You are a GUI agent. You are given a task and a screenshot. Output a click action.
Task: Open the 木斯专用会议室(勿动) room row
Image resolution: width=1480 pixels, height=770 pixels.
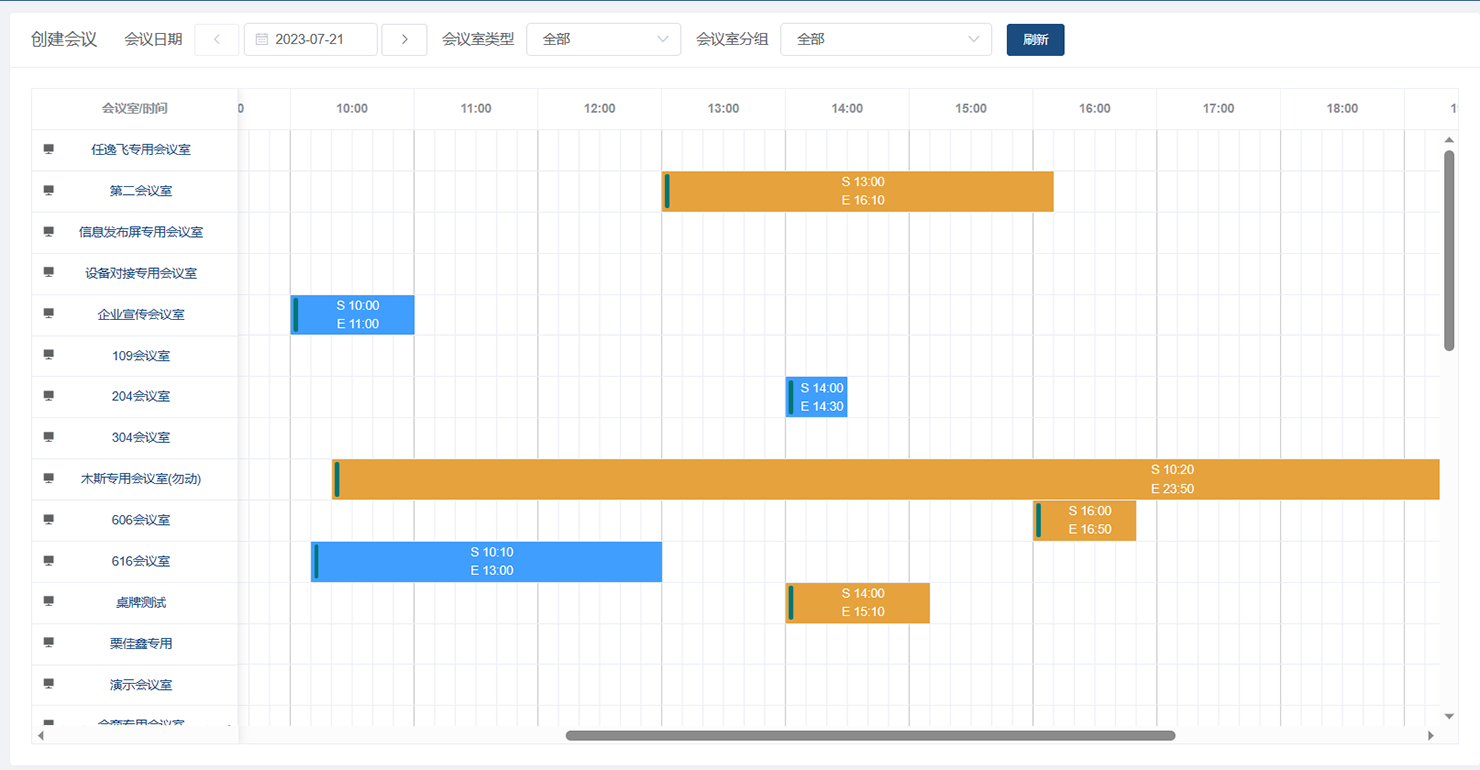(x=141, y=479)
